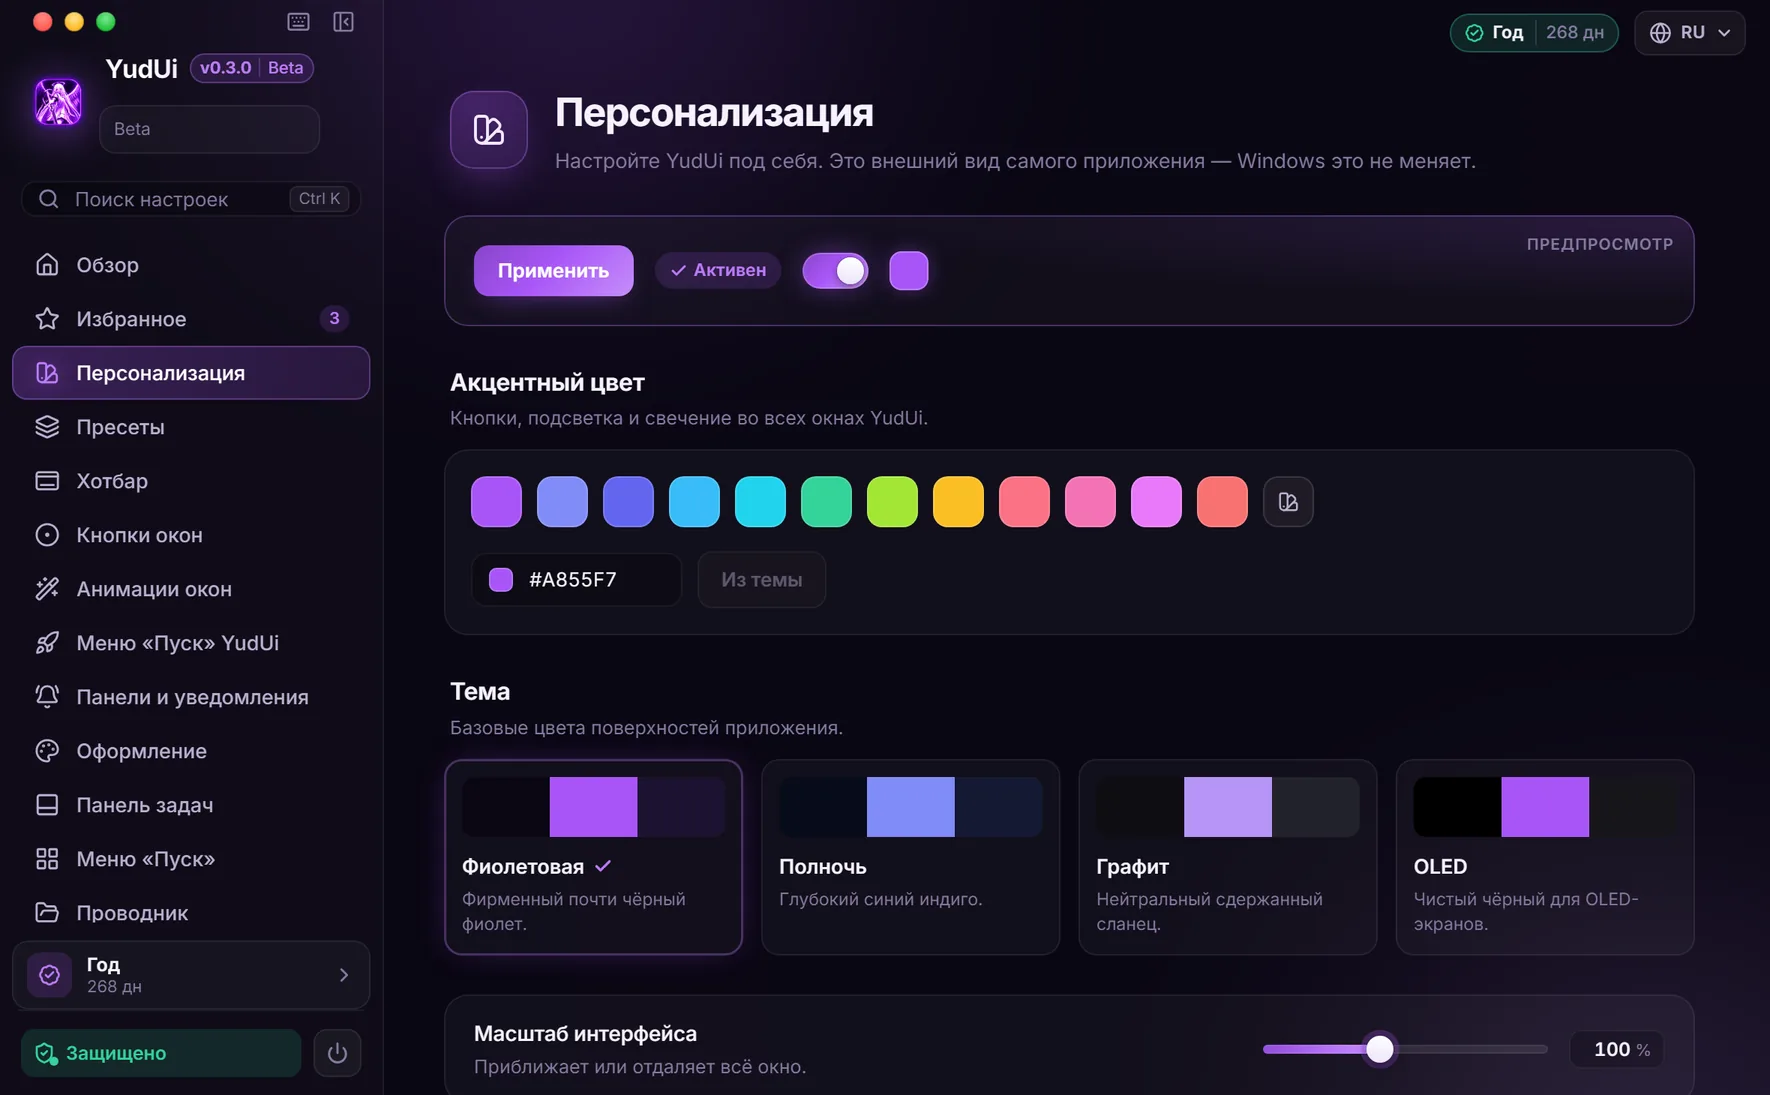Click the magic wand icon for Анимации окон
1770x1095 pixels.
pyautogui.click(x=47, y=589)
